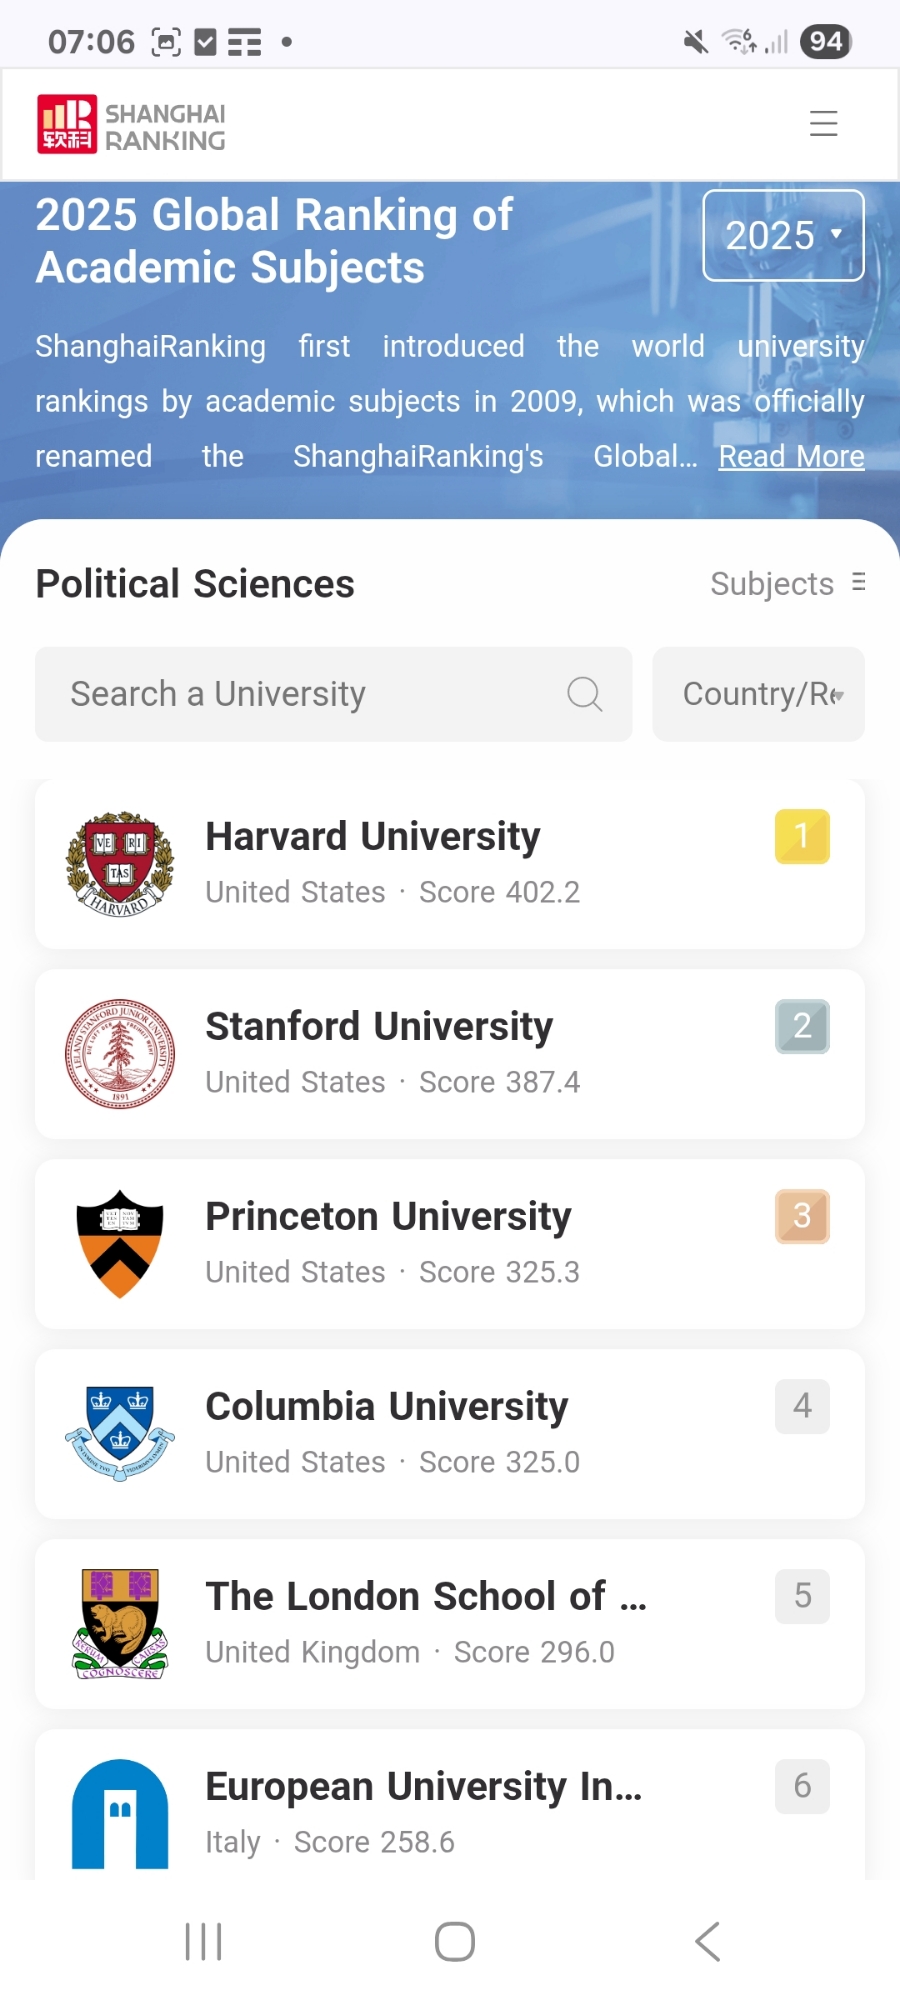Tap the Princeton University shield
This screenshot has width=900, height=2000.
click(x=120, y=1244)
